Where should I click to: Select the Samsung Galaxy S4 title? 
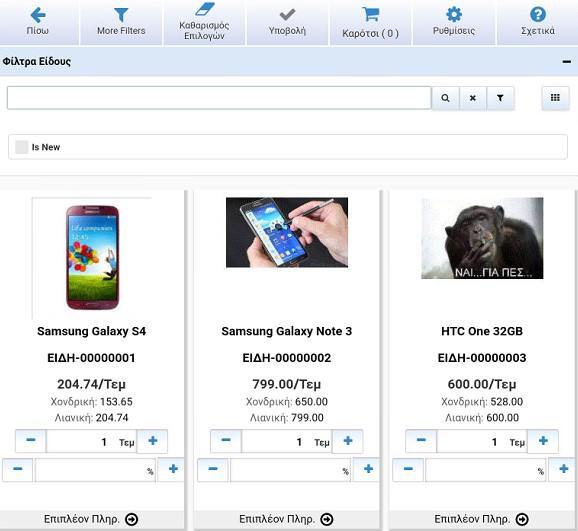pyautogui.click(x=91, y=331)
